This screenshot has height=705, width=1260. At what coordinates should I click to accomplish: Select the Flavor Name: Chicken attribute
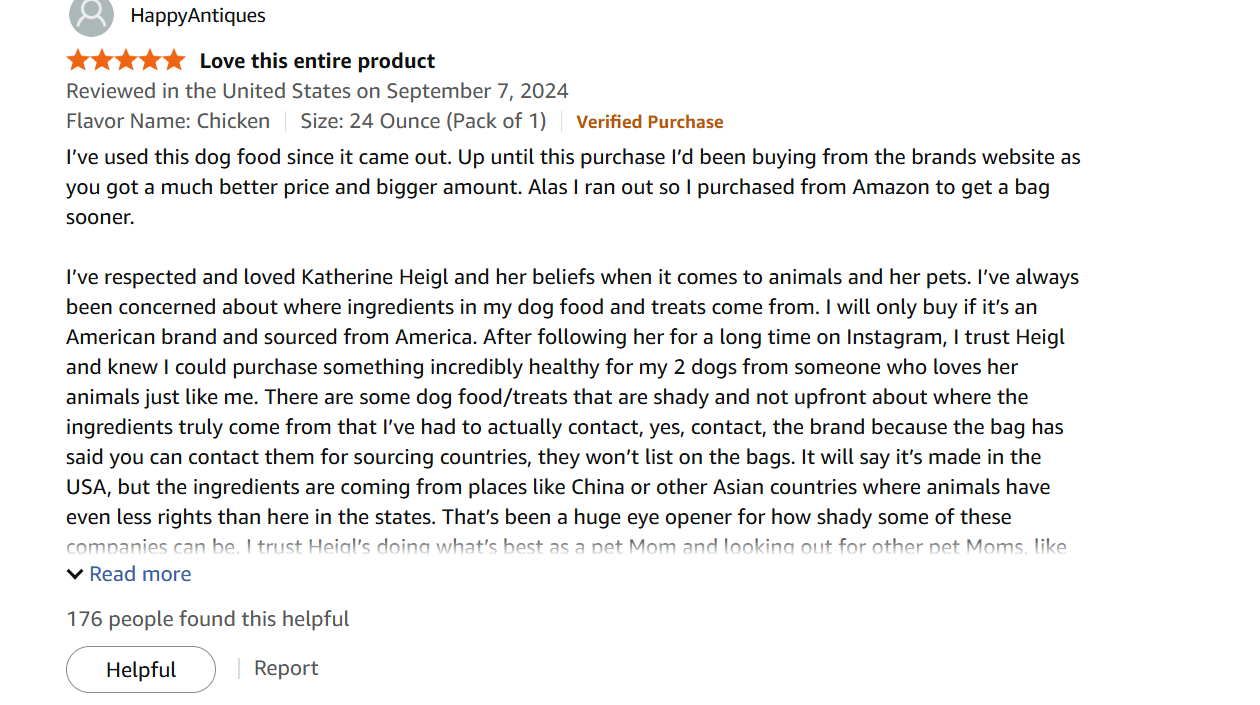pyautogui.click(x=168, y=121)
